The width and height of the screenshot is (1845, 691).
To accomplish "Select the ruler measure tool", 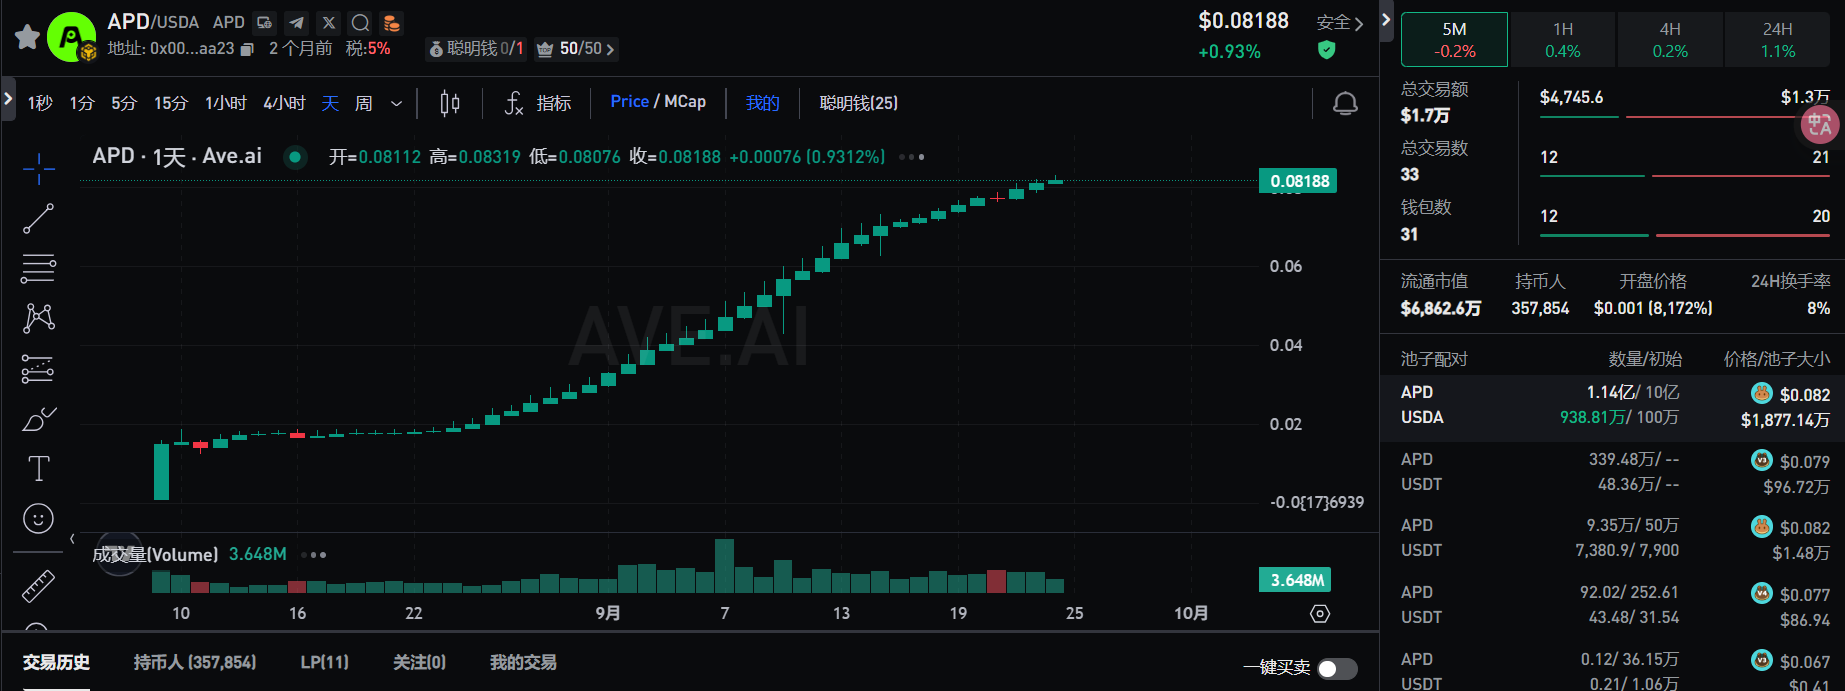I will pos(38,586).
